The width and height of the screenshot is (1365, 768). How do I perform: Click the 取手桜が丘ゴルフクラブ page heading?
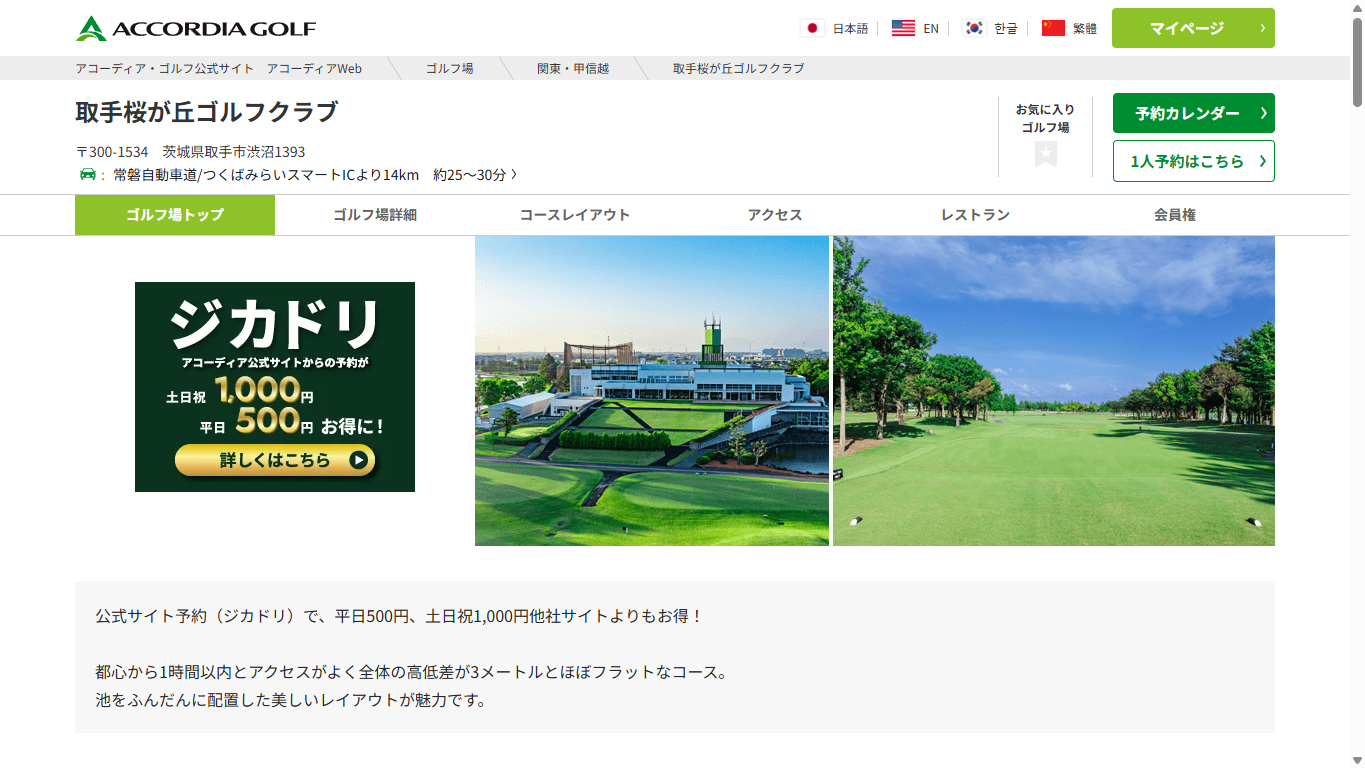[x=207, y=112]
